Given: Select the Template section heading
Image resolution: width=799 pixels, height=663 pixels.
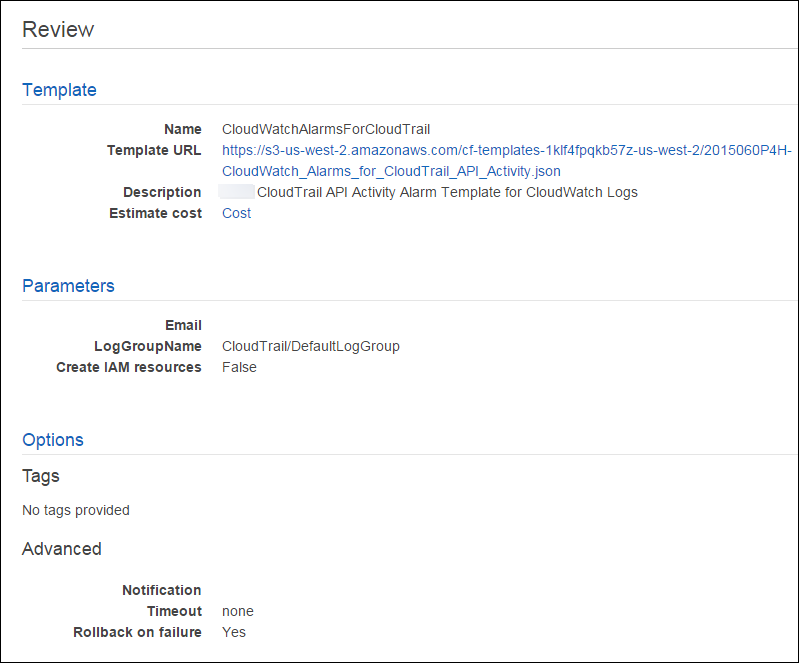Looking at the screenshot, I should [59, 90].
